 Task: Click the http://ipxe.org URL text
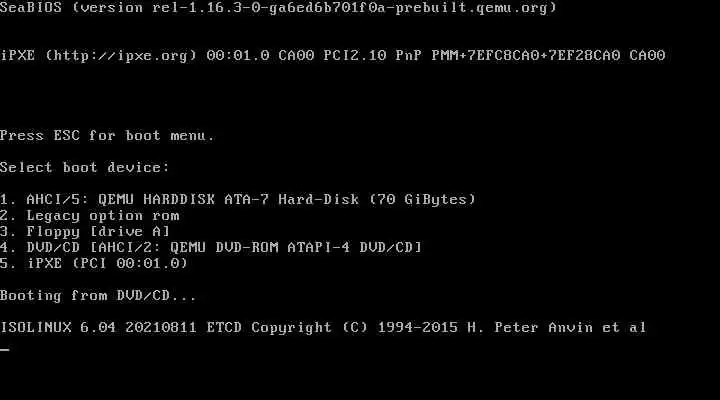(121, 56)
